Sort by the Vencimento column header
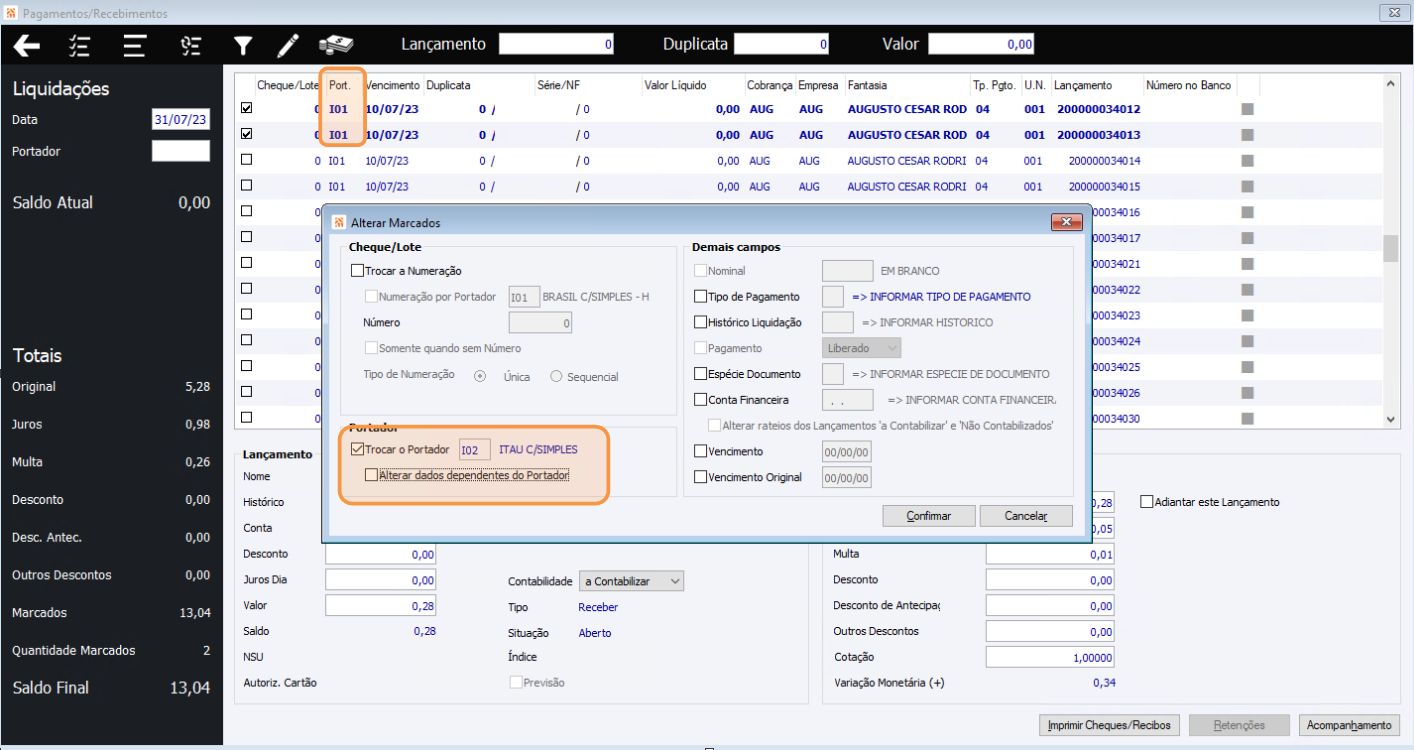Viewport: 1414px width, 750px height. pos(392,85)
